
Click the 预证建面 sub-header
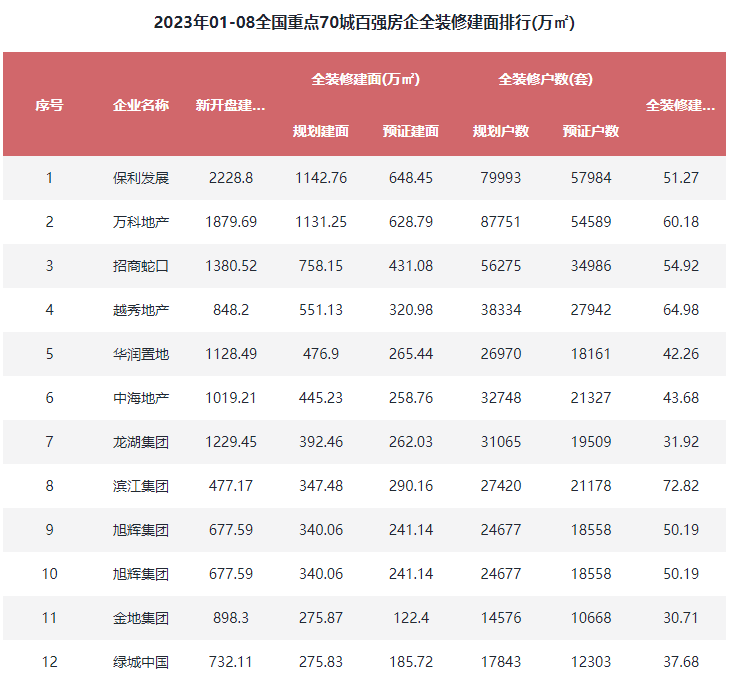[411, 131]
